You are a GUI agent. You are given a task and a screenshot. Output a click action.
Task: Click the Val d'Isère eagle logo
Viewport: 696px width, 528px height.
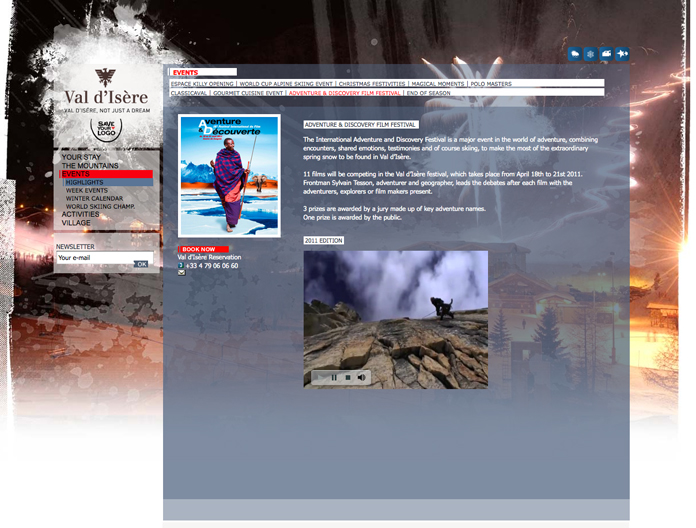[x=105, y=78]
